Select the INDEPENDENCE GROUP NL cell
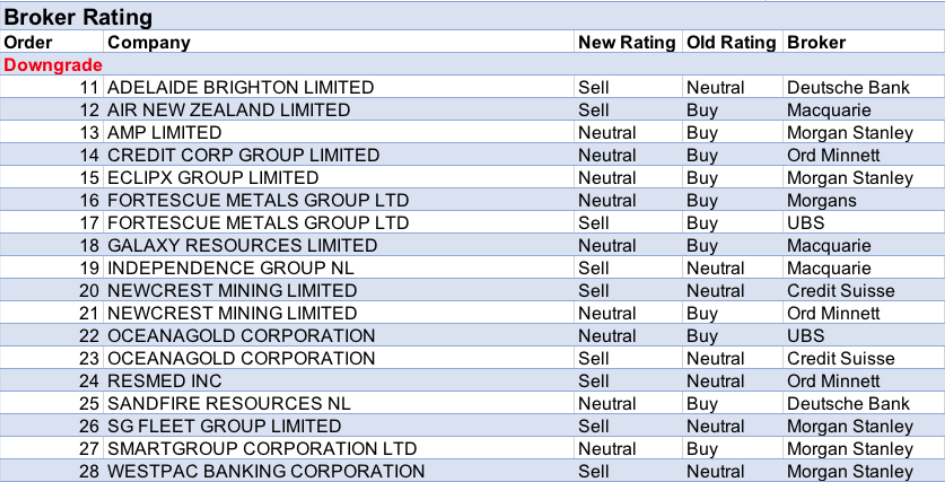 pos(230,268)
